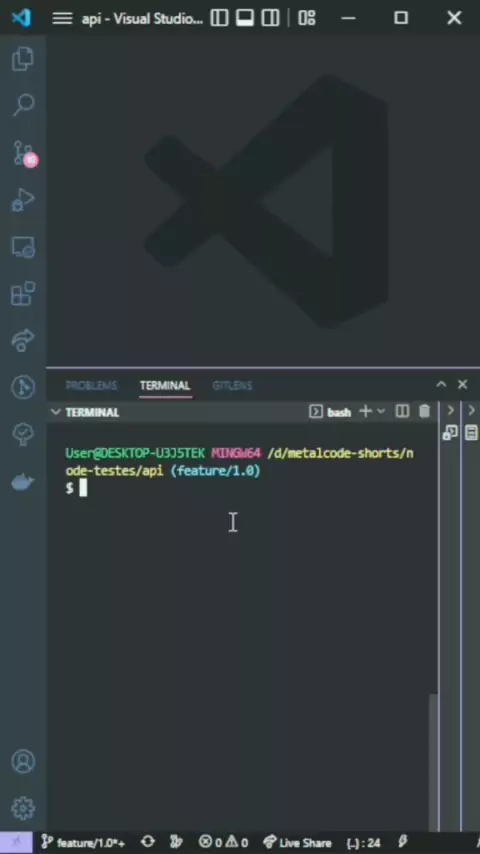Start Live Share from status bar

(297, 843)
